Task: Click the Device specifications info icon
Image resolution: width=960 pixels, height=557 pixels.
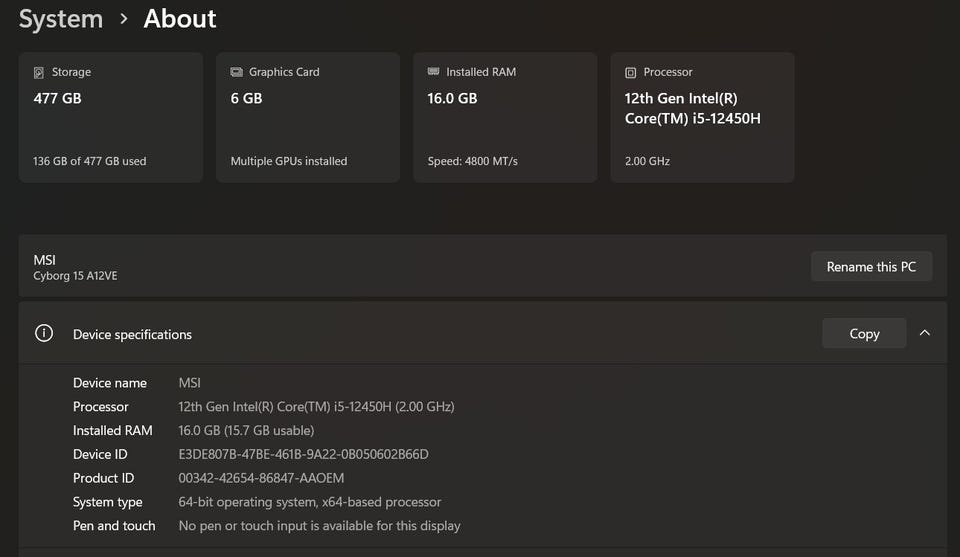Action: coord(44,334)
